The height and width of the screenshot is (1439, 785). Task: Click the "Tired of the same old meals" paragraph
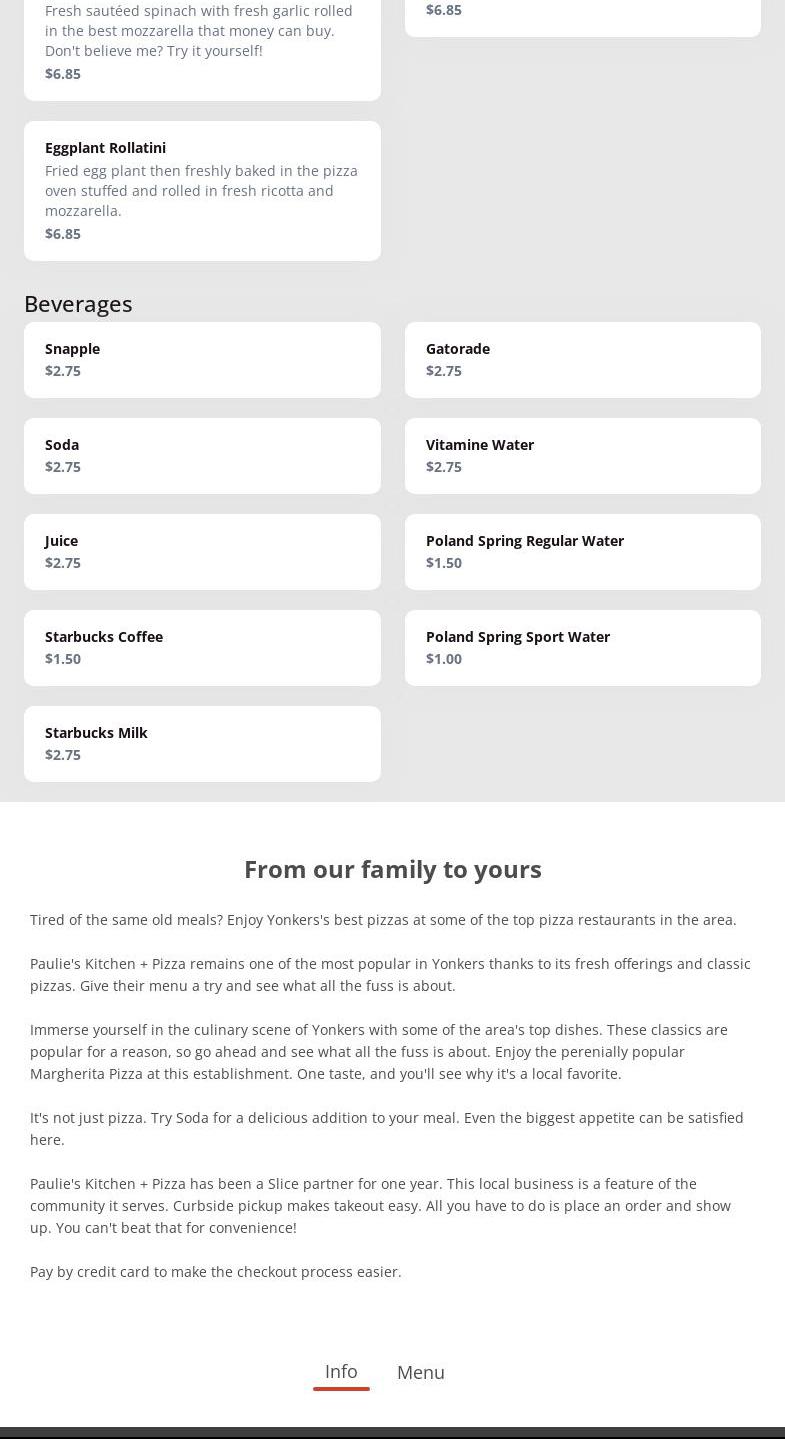383,920
